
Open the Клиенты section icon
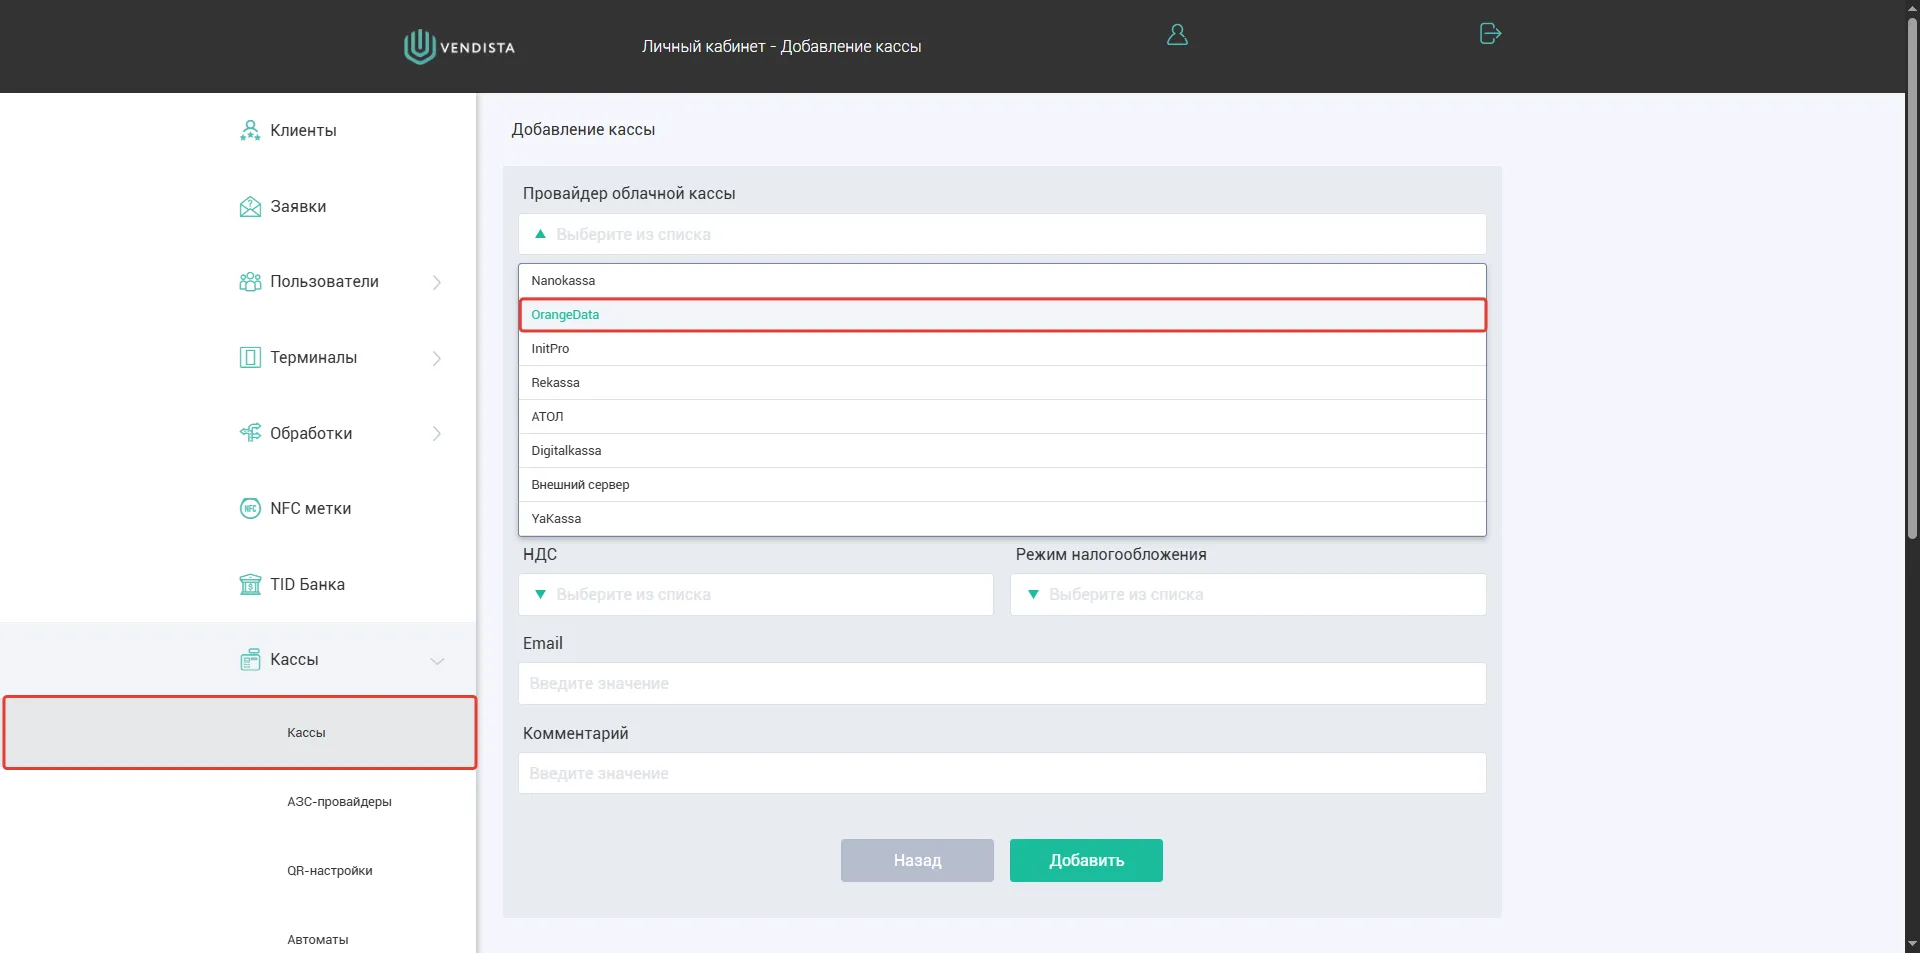point(250,131)
